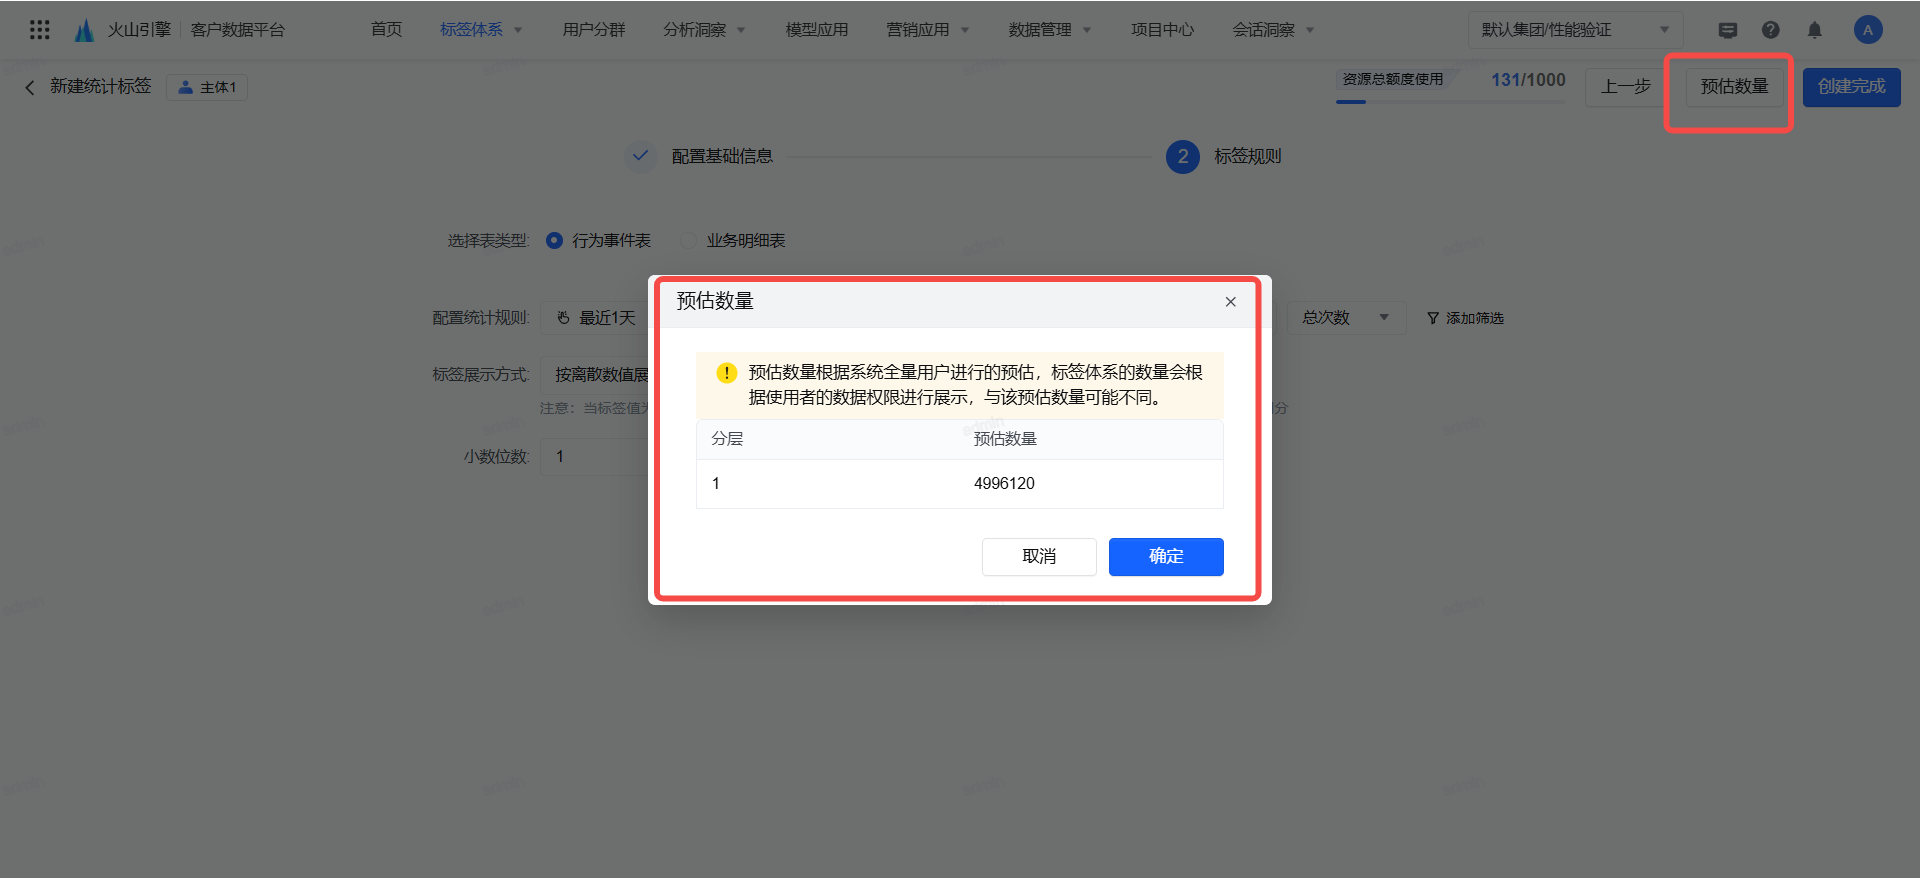Click the 预估数量 button in header
This screenshot has width=1920, height=878.
tap(1735, 87)
